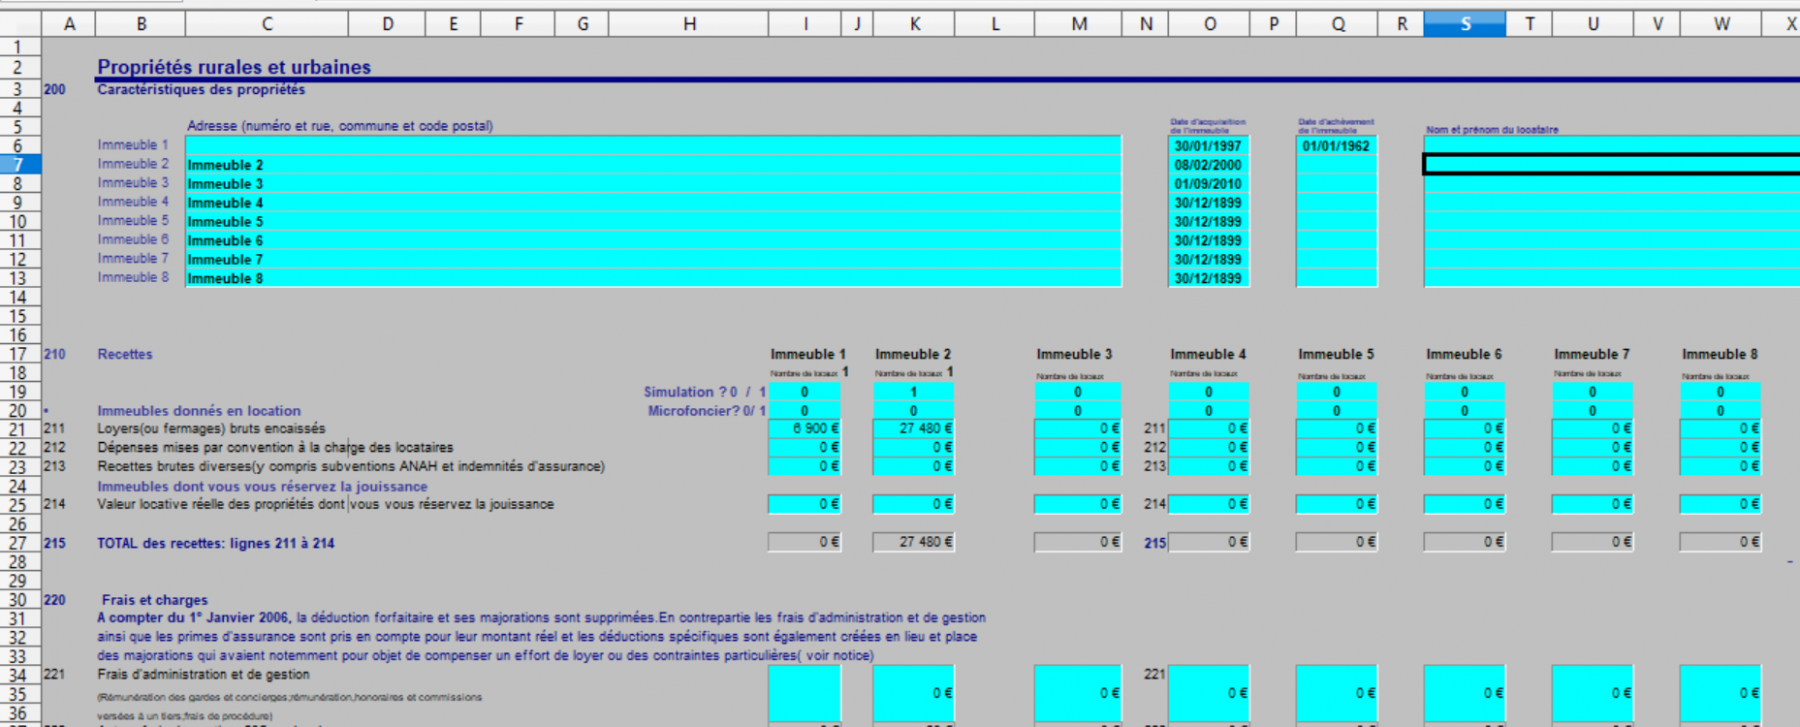Viewport: 1800px width, 727px height.
Task: Click the "Immeuble 6" row label in column B
Action: [x=133, y=240]
